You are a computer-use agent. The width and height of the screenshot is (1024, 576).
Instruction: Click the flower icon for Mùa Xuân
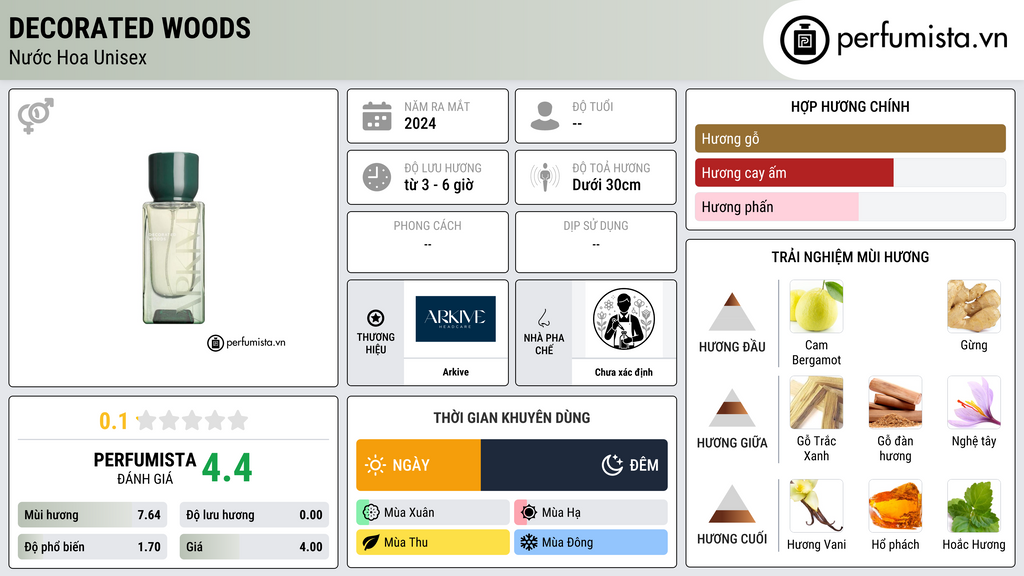click(371, 513)
